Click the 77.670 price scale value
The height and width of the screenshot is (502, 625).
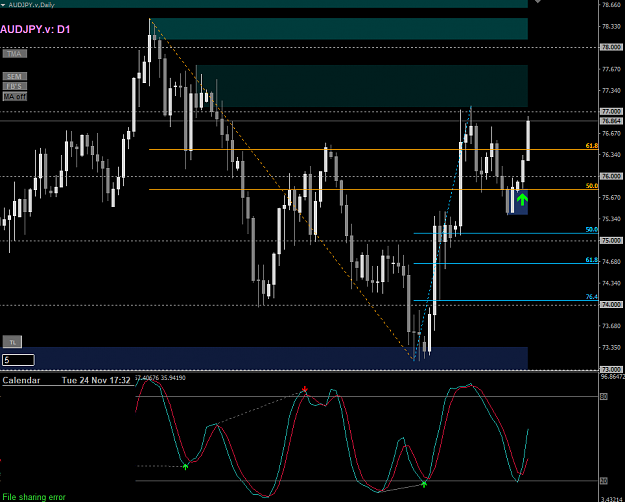click(611, 69)
